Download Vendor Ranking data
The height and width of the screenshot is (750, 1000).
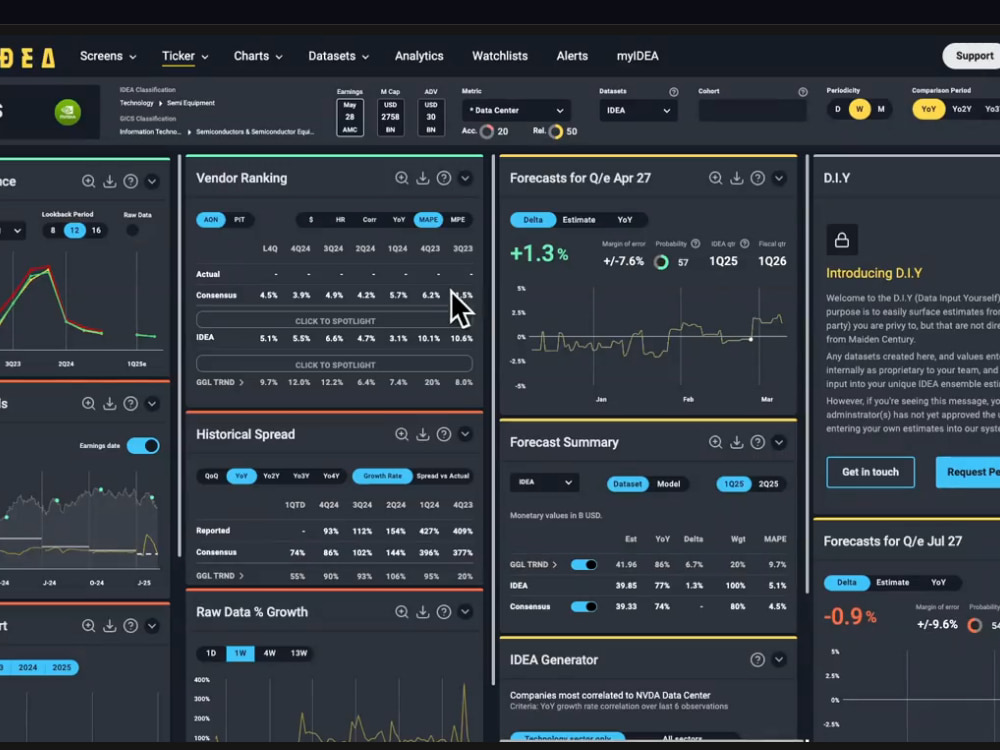tap(422, 178)
